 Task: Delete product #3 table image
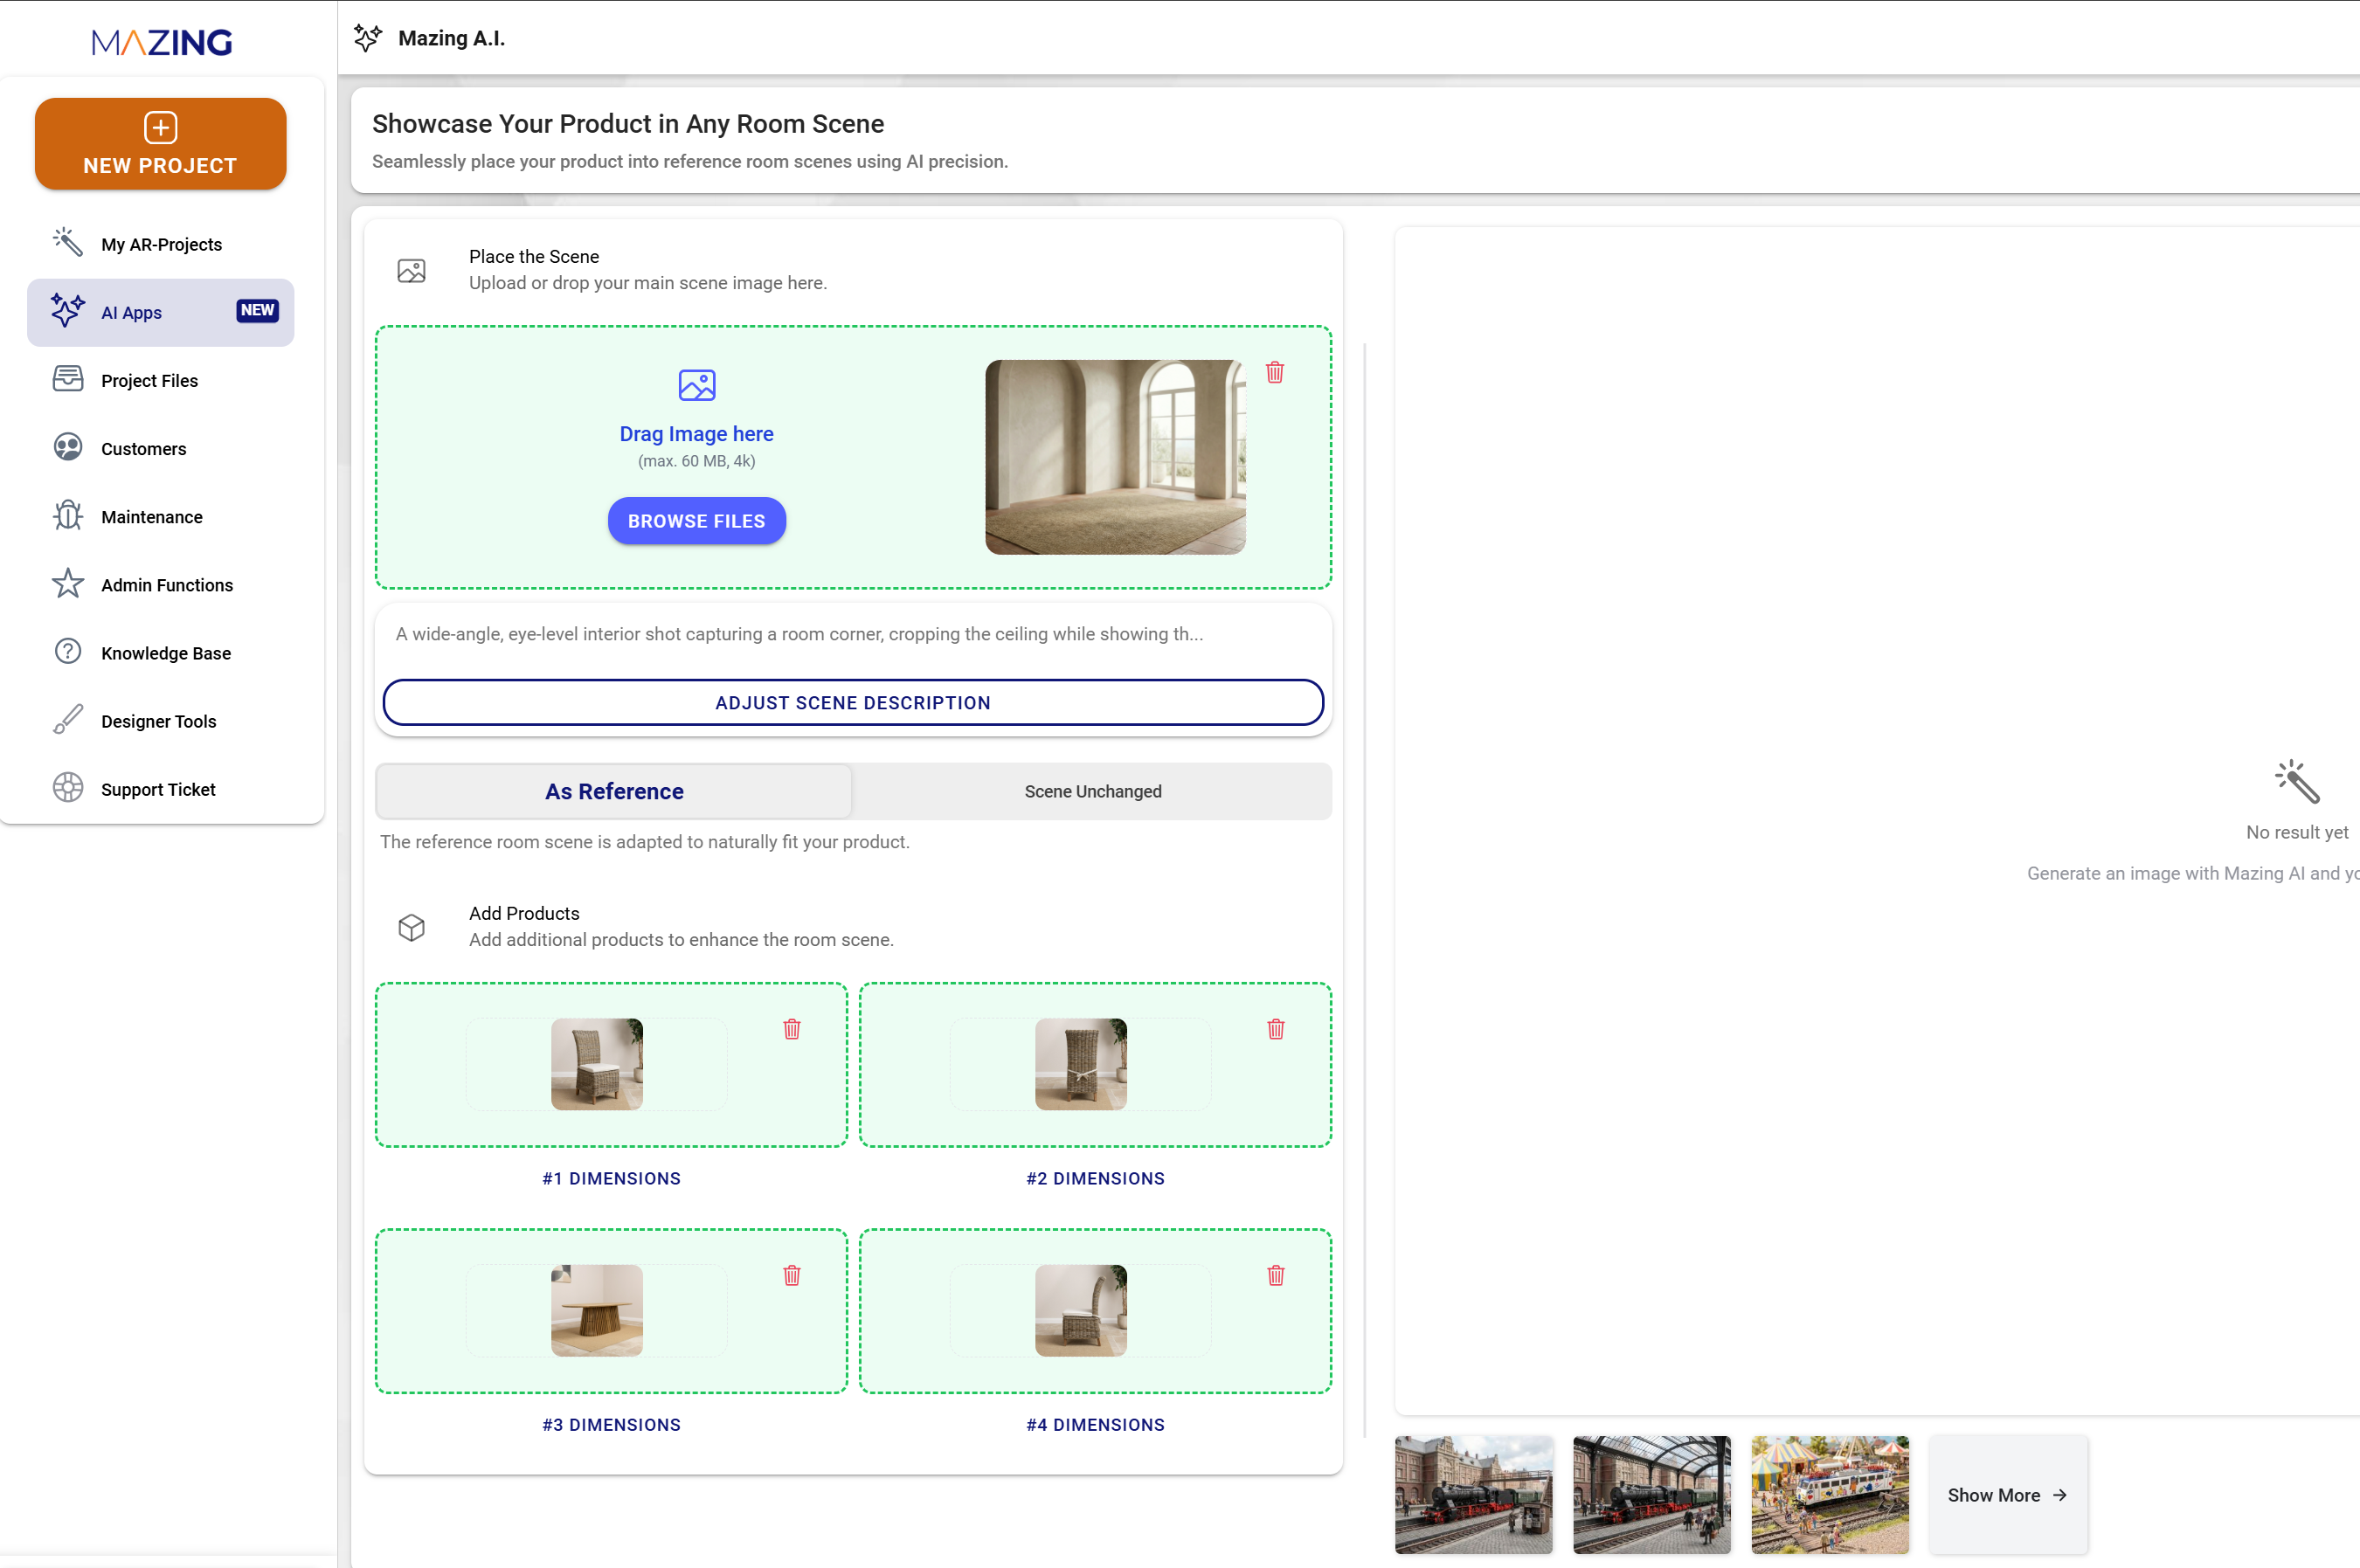pyautogui.click(x=791, y=1275)
